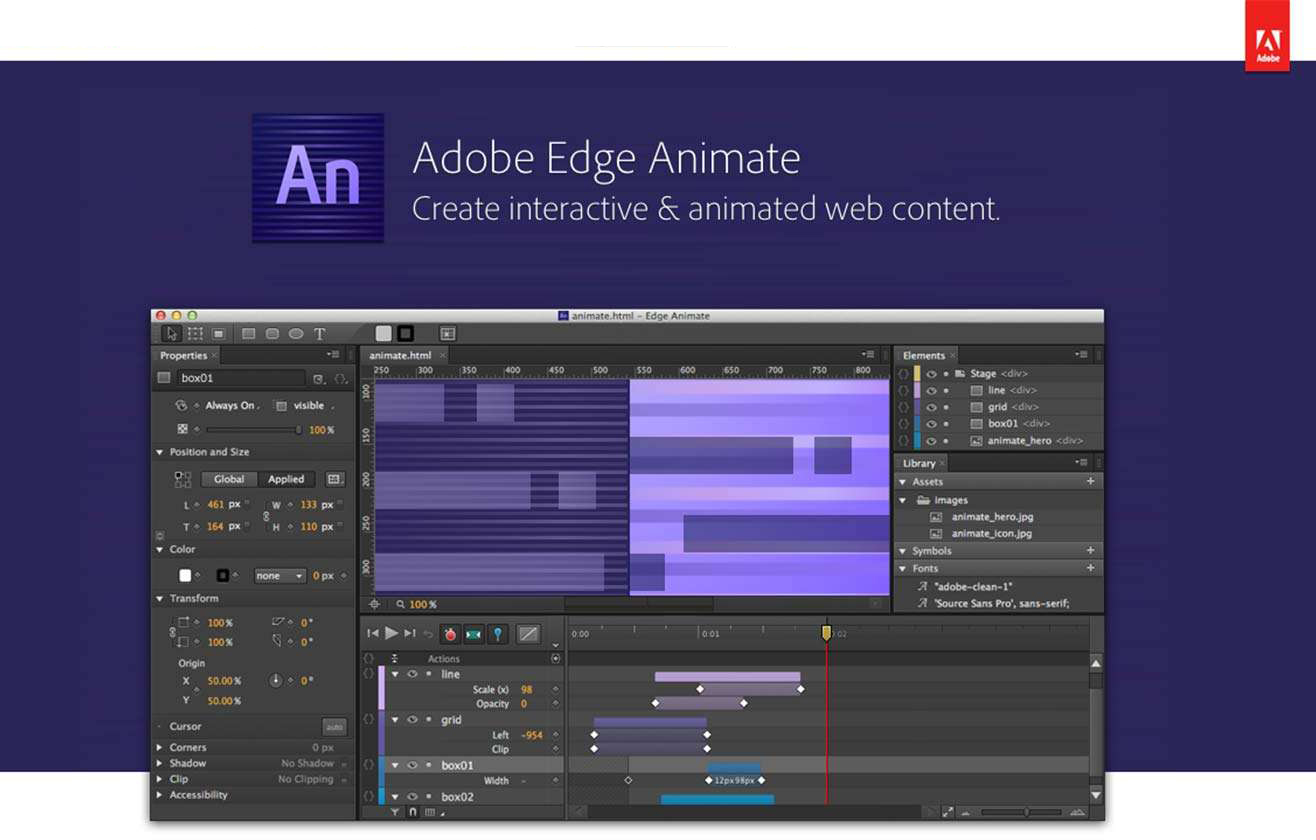Open the Elements panel options menu
This screenshot has width=1316, height=840.
point(1081,355)
